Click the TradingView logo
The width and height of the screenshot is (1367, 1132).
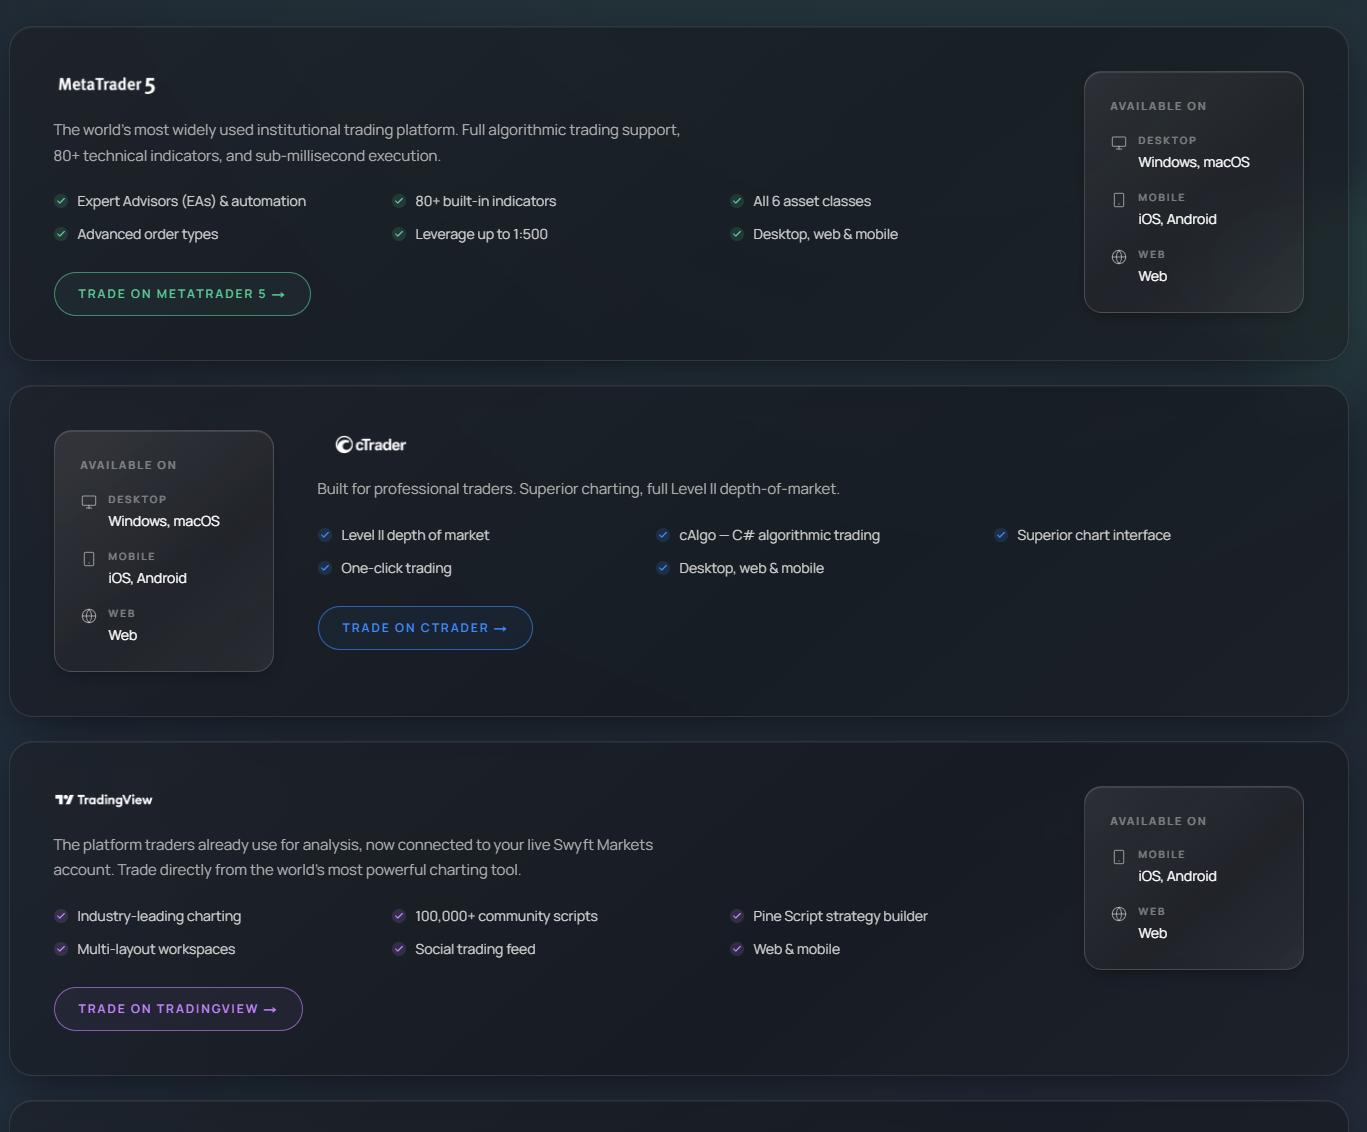tap(103, 800)
